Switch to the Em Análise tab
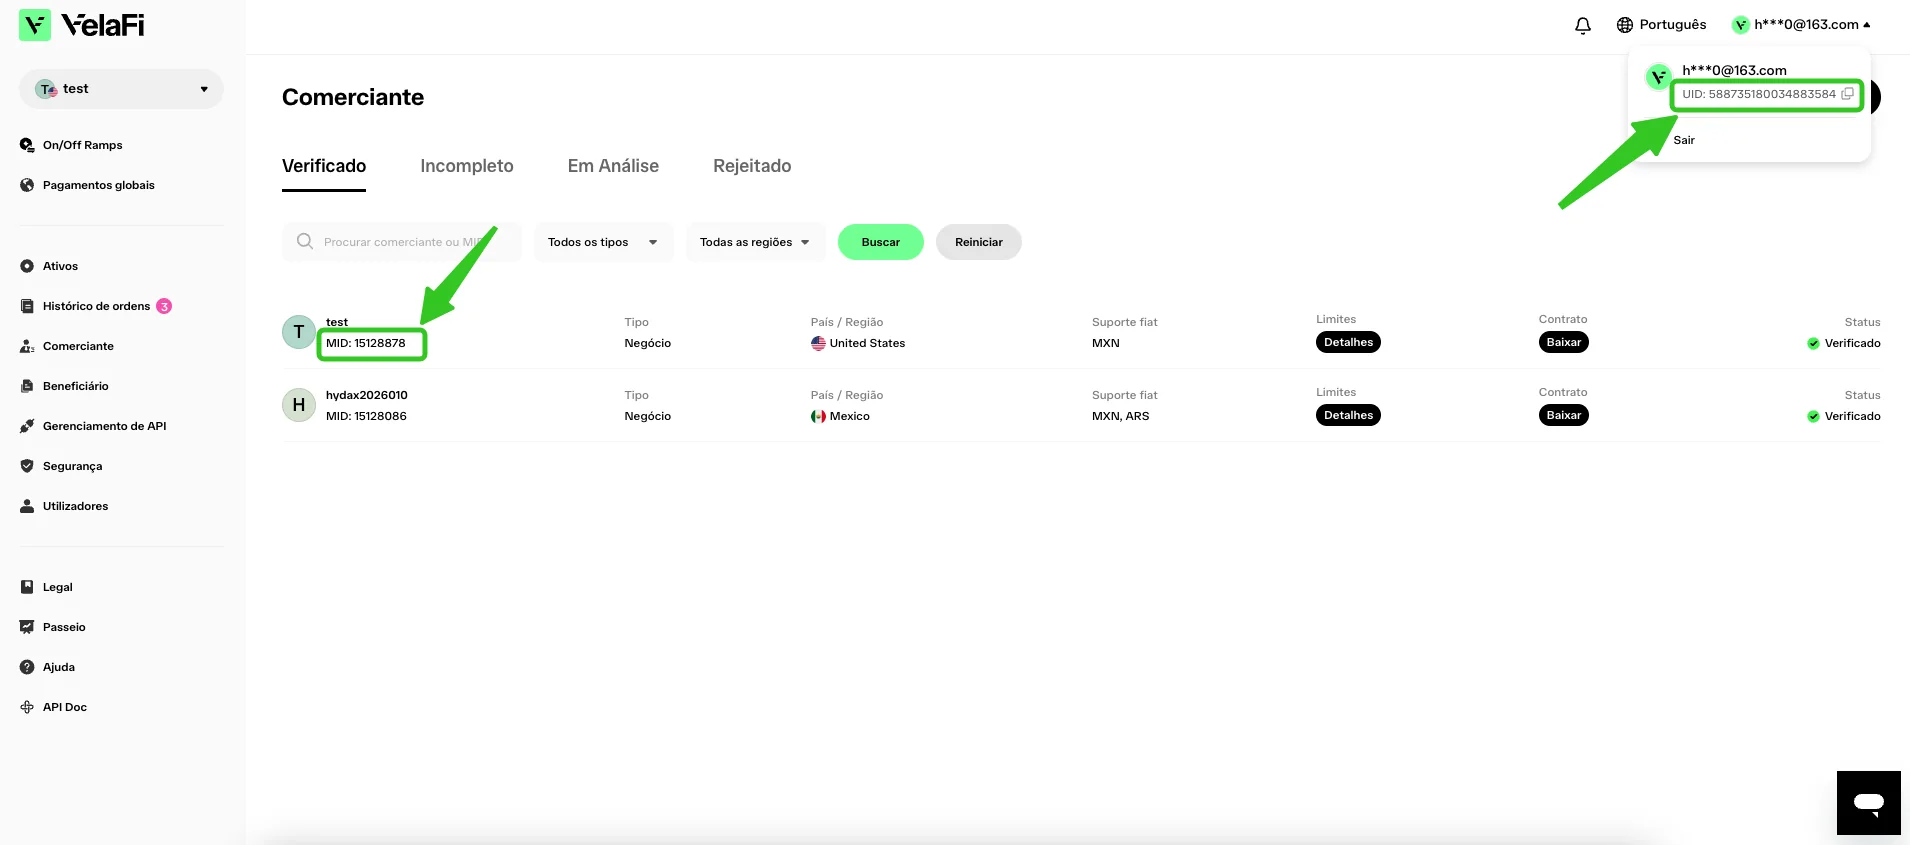 click(x=613, y=166)
